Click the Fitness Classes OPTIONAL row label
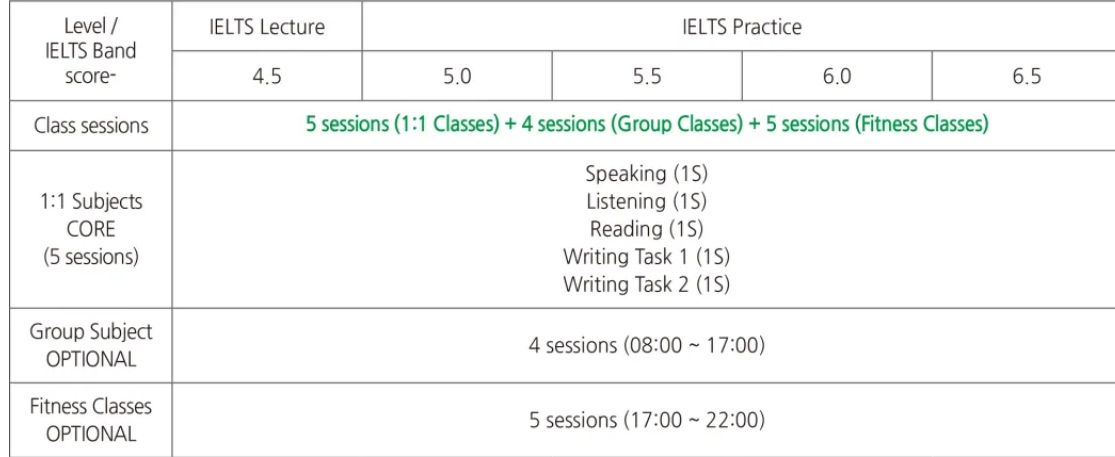Viewport: 1115px width, 457px height. (90, 421)
